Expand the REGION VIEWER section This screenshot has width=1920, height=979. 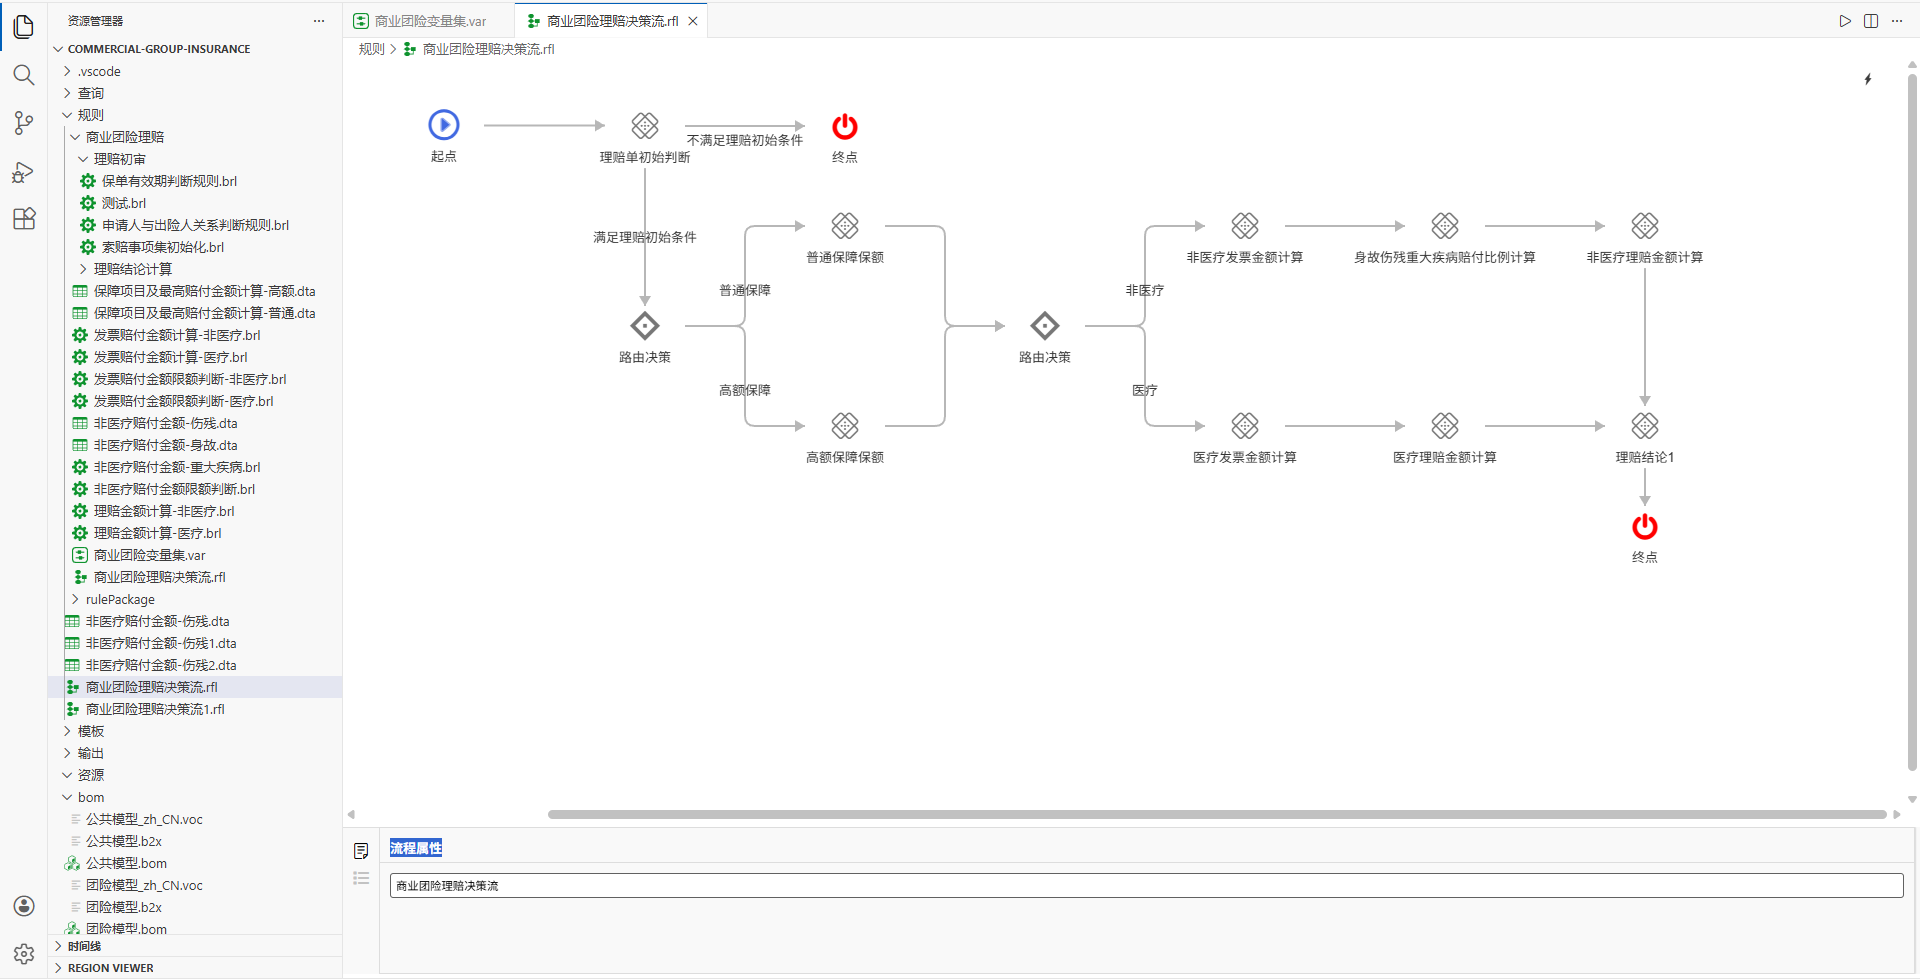(110, 968)
